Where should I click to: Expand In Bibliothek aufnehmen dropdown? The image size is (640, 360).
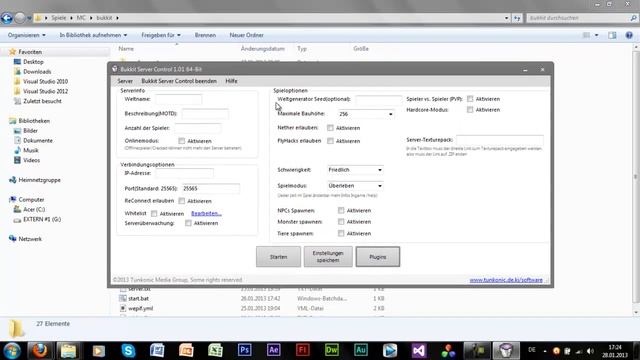[x=93, y=35]
